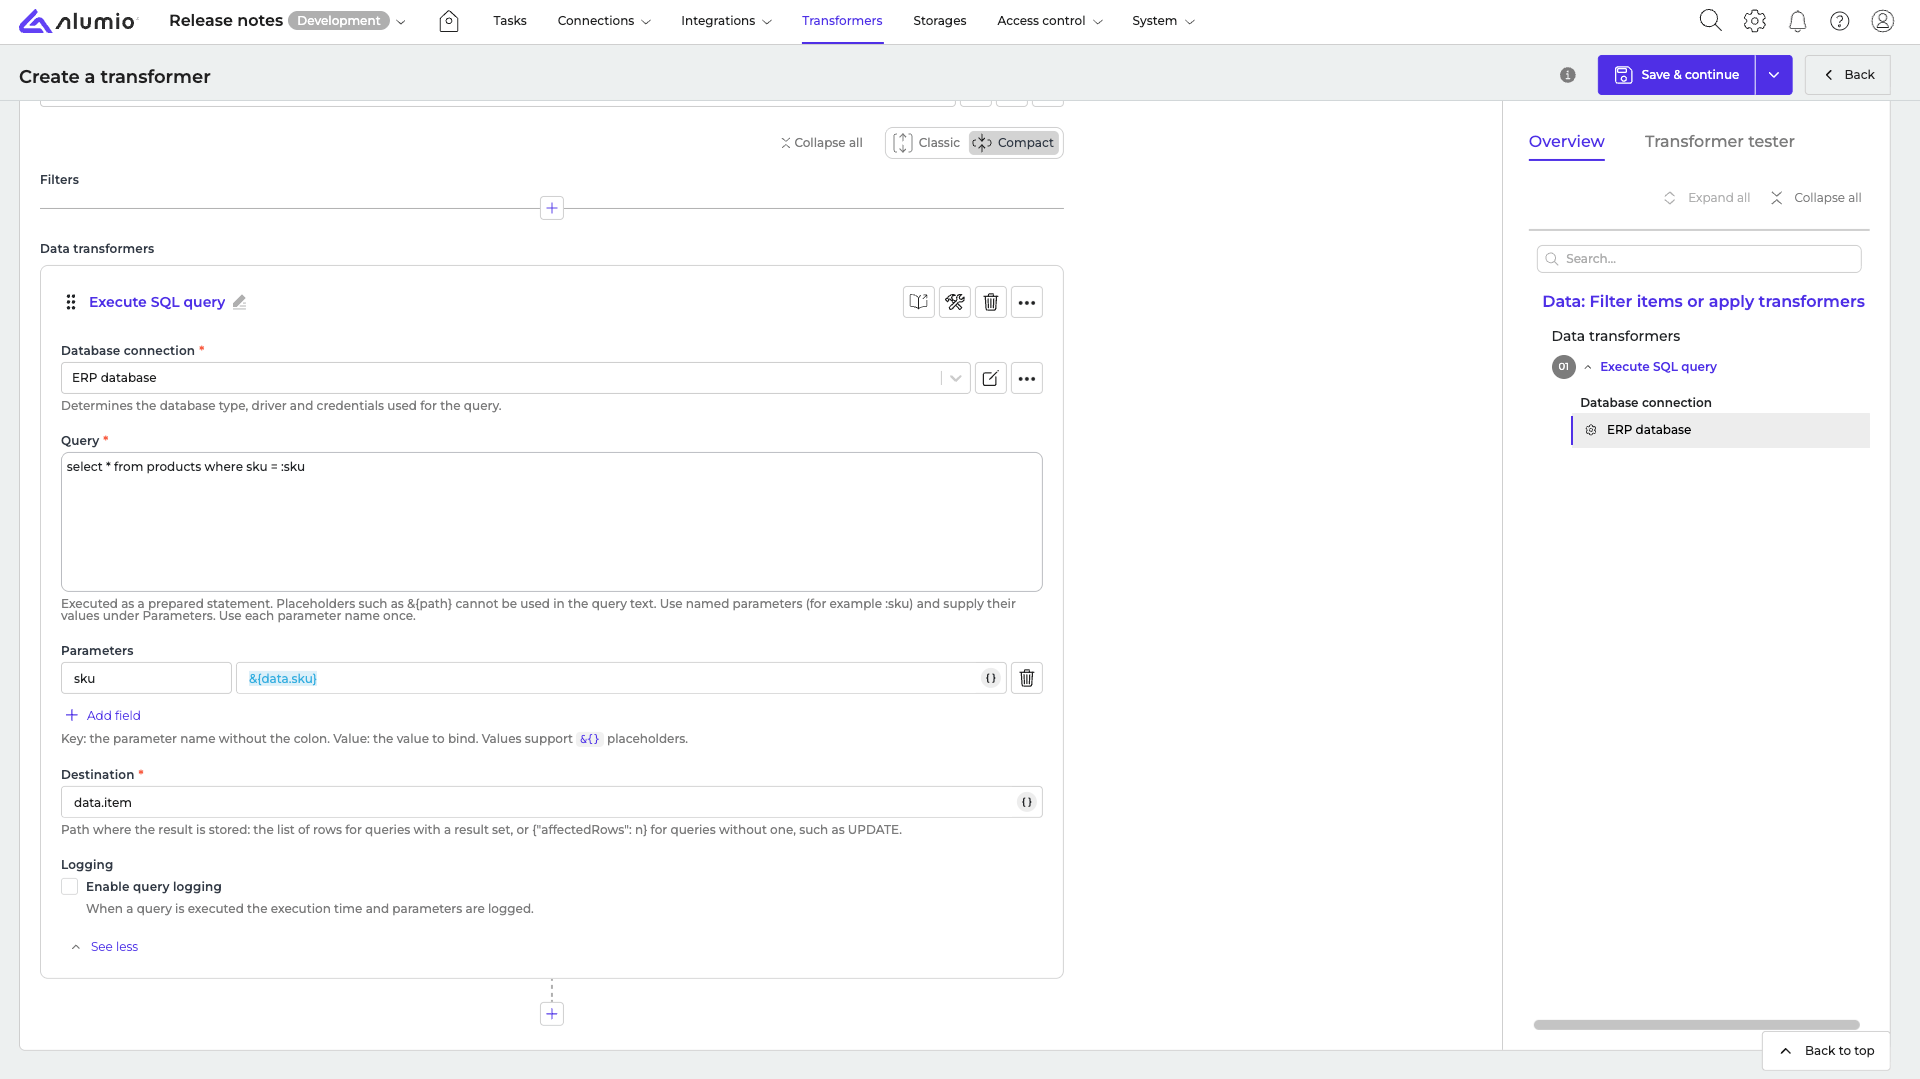
Task: Go to the Storages page
Action: pyautogui.click(x=940, y=21)
